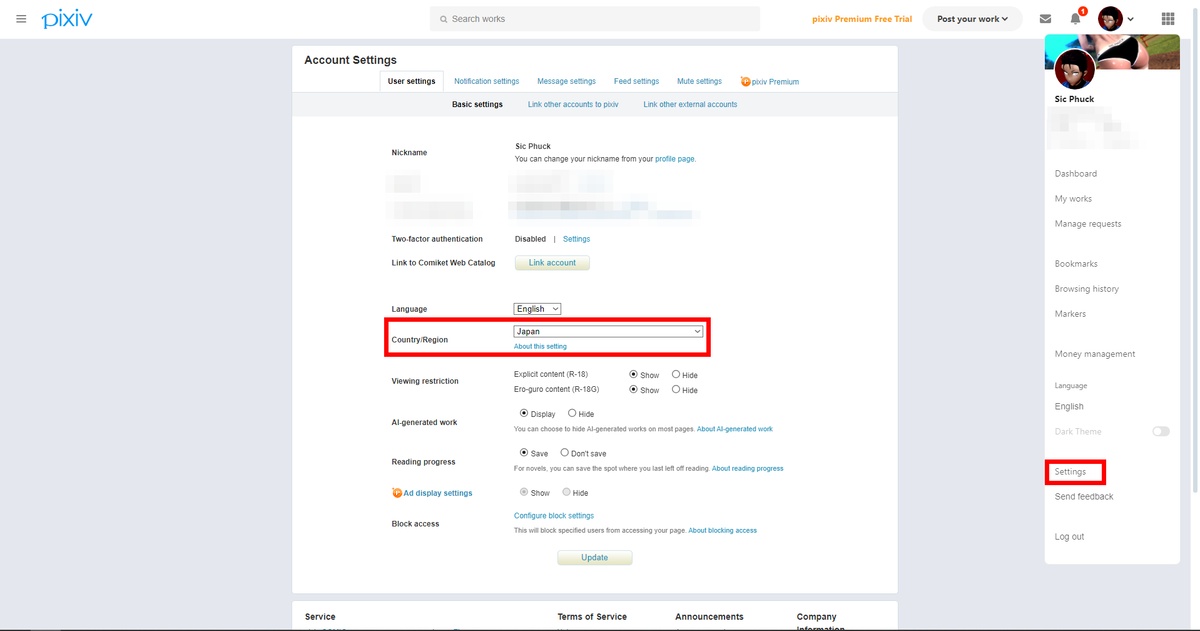1200x631 pixels.
Task: Expand the Country/Region dropdown
Action: pyautogui.click(x=609, y=331)
